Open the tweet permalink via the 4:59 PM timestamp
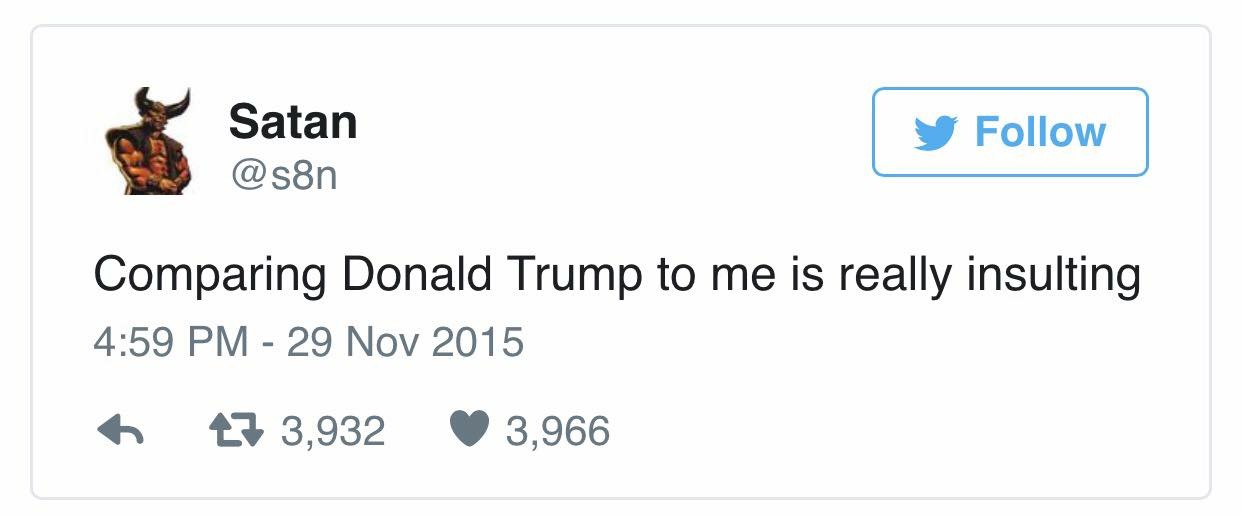This screenshot has width=1242, height=515. point(169,343)
